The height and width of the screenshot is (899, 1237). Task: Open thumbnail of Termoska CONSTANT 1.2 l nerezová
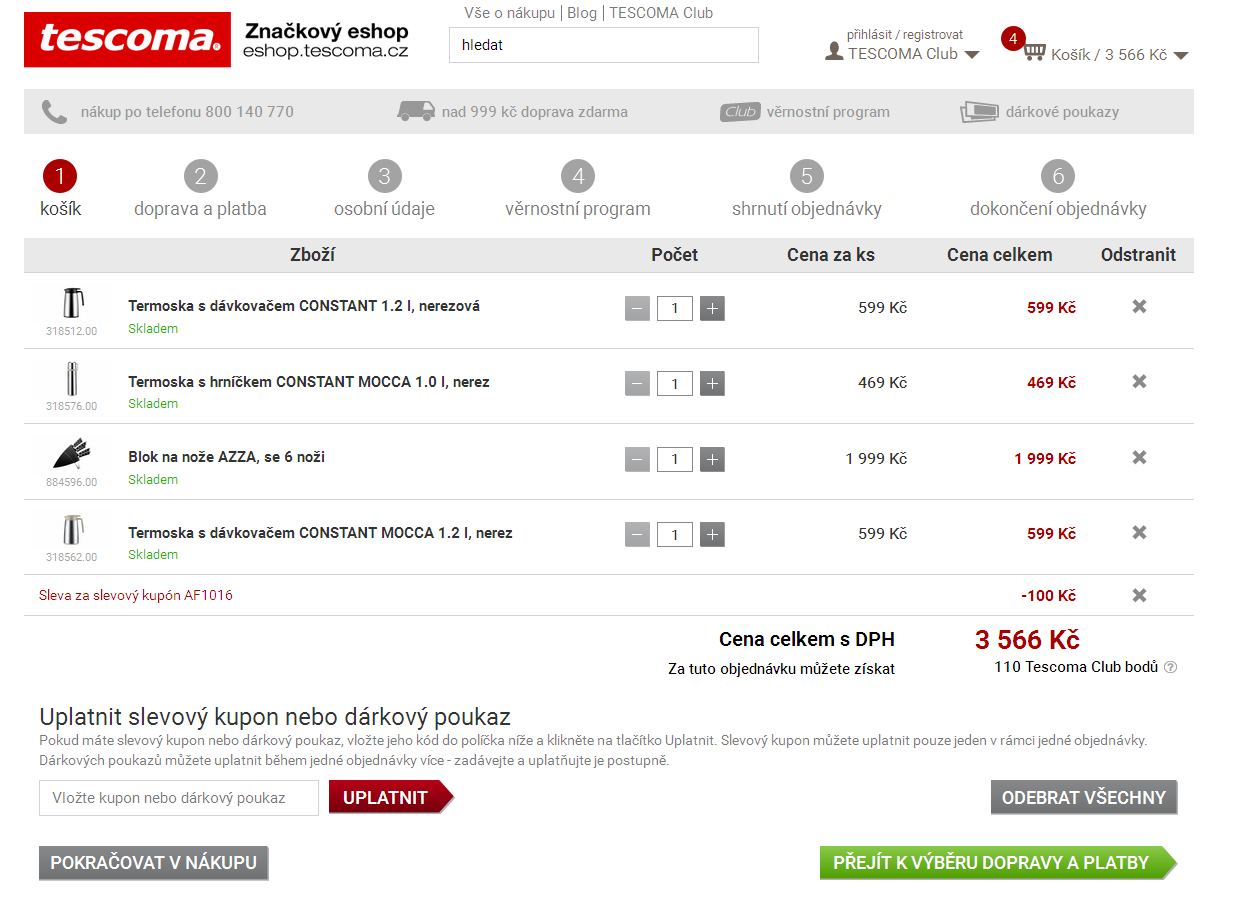pos(72,303)
